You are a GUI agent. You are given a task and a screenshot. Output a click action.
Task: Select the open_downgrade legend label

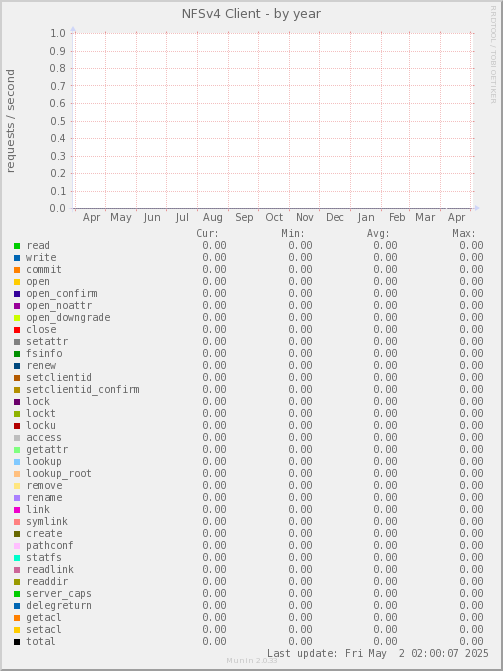pos(68,318)
